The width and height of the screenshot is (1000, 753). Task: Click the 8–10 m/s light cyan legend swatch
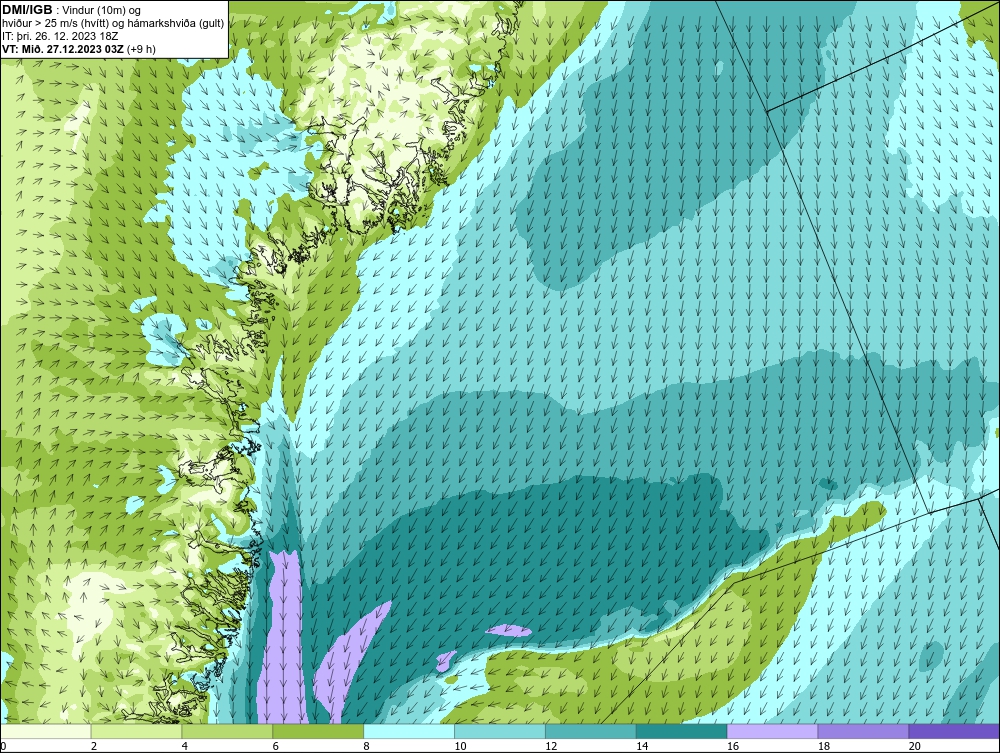pyautogui.click(x=409, y=731)
